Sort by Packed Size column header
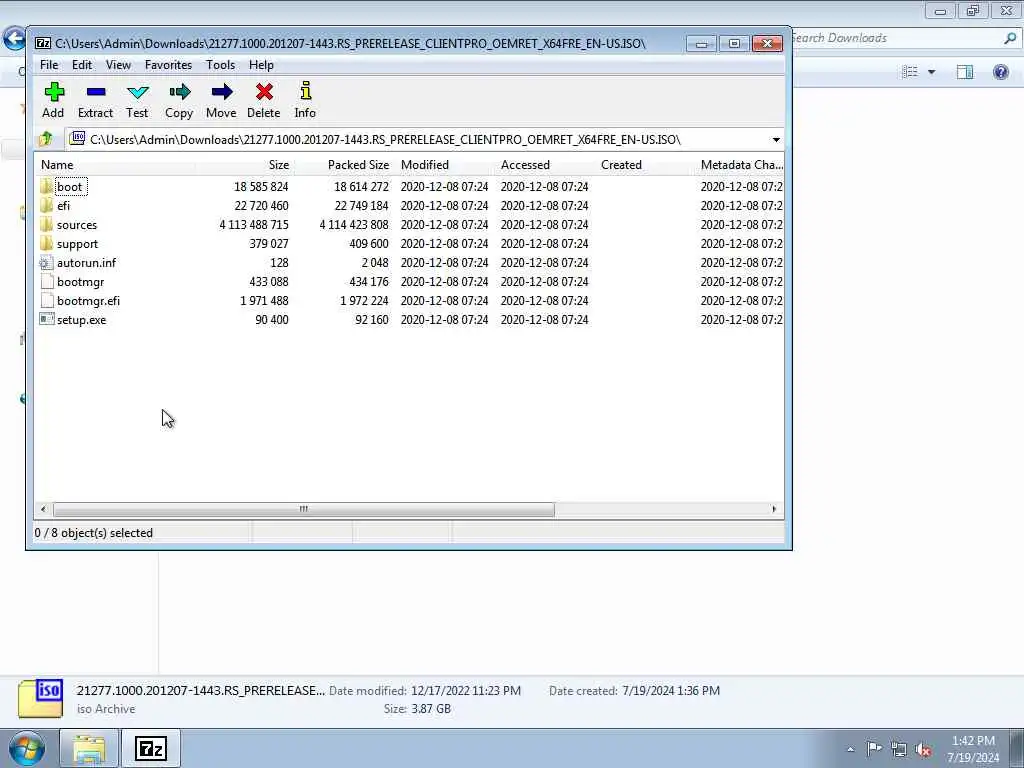 click(344, 165)
